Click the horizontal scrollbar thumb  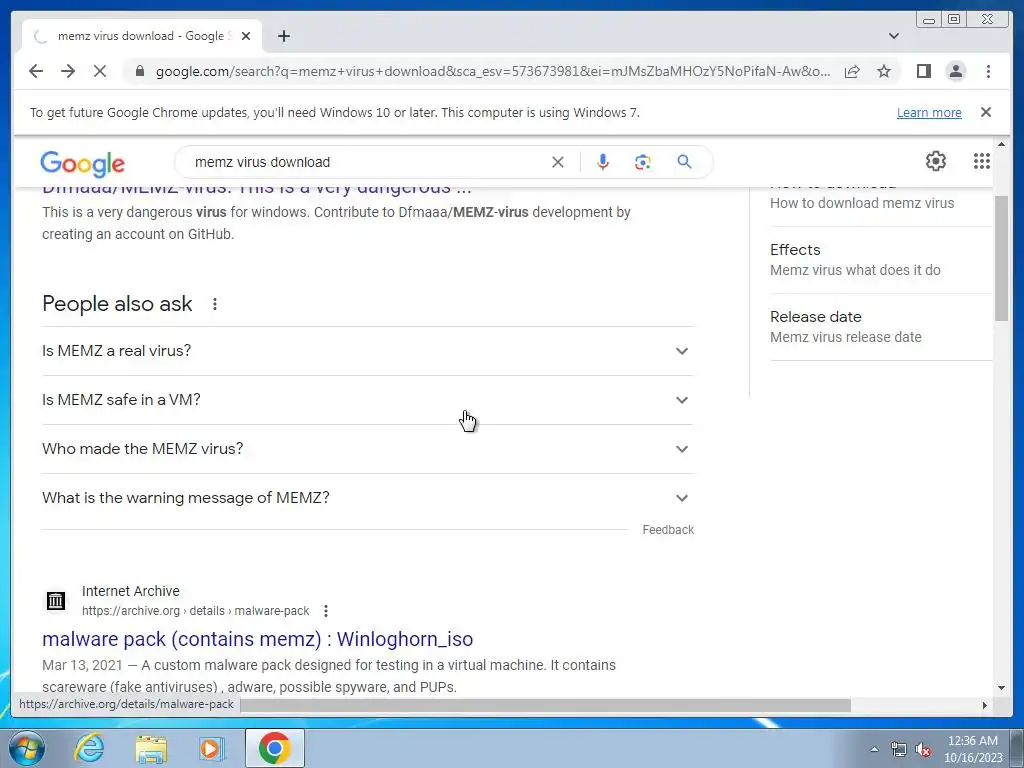(x=545, y=705)
